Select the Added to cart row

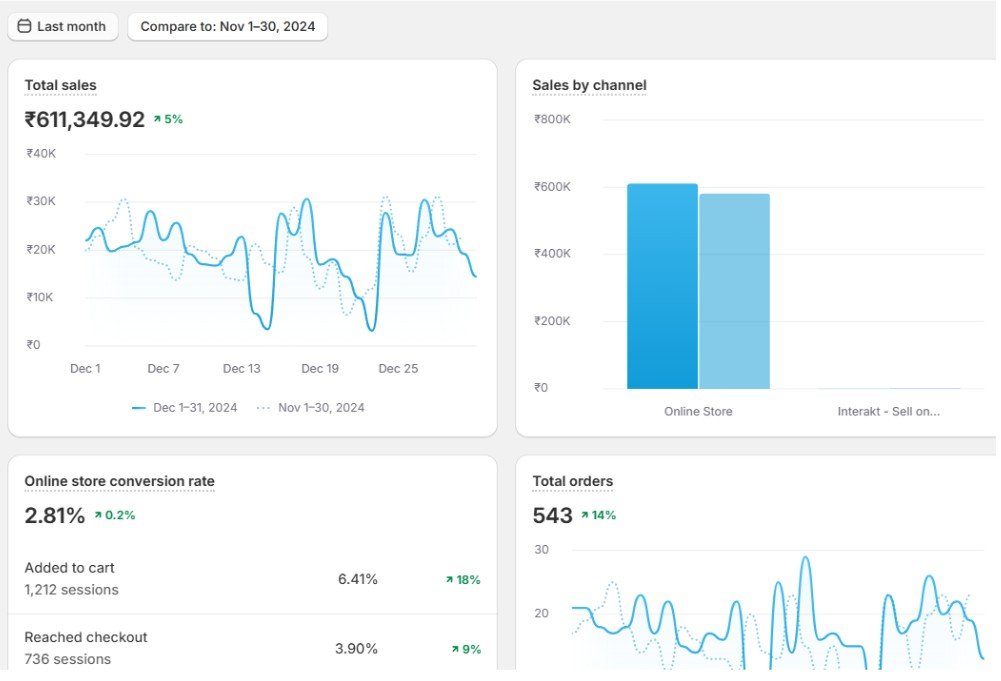point(252,579)
